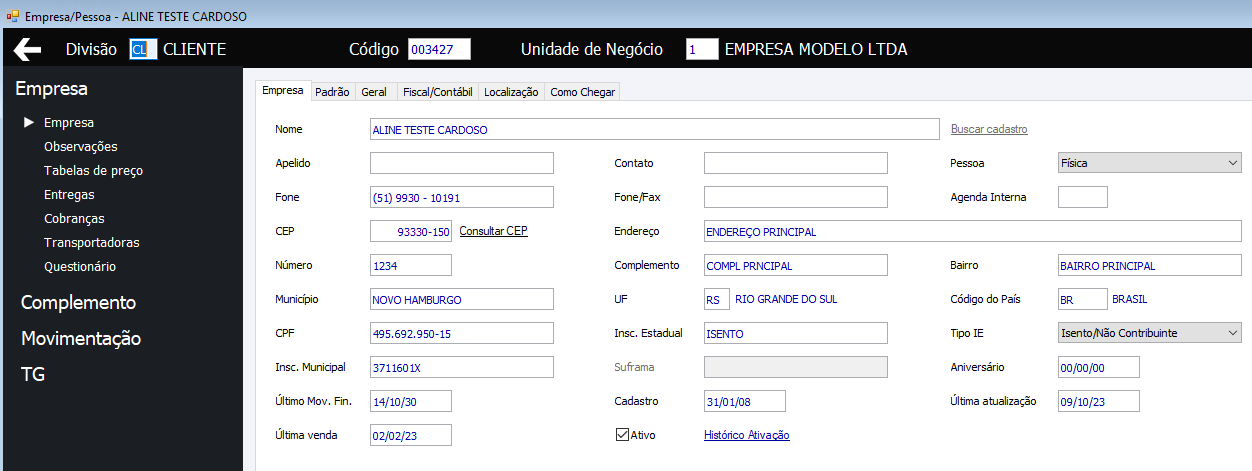The width and height of the screenshot is (1252, 471).
Task: Open Tabelas de preço in sidebar
Action: pyautogui.click(x=93, y=171)
